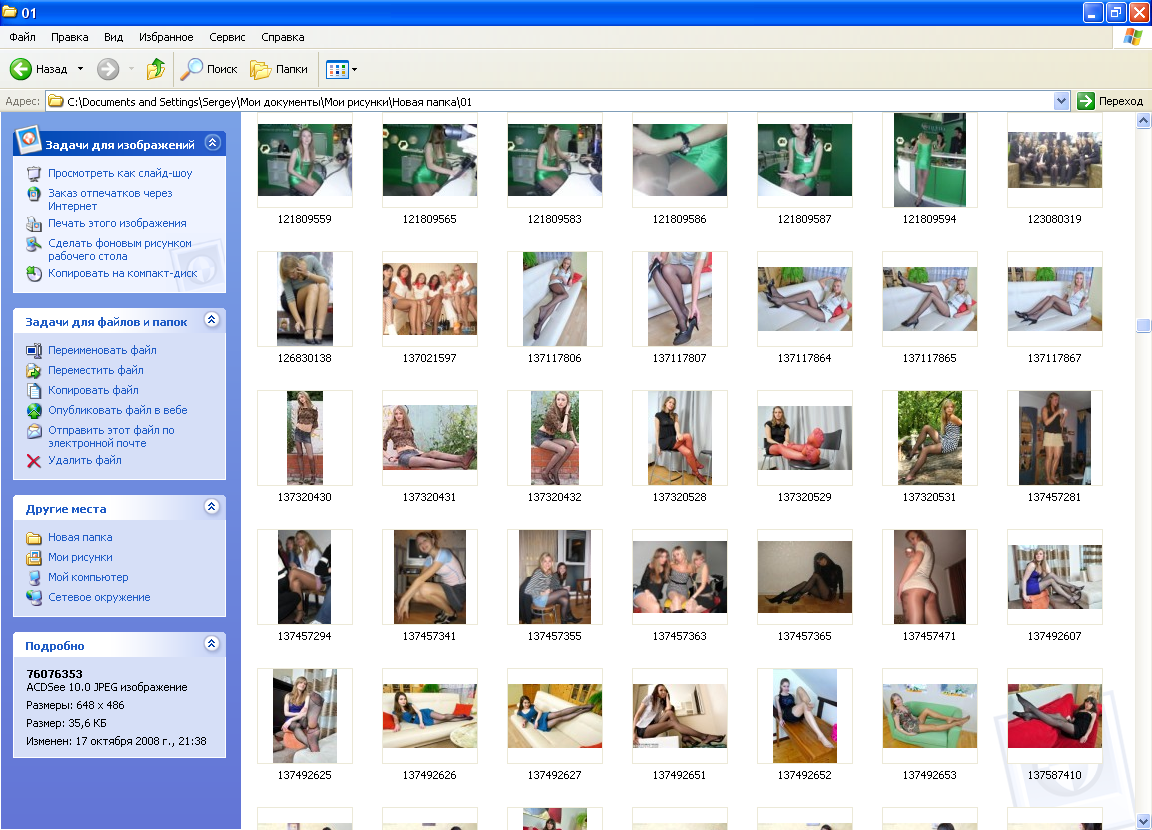Image resolution: width=1152 pixels, height=830 pixels.
Task: Click Заказ отпечатков через Интернет link
Action: 110,200
